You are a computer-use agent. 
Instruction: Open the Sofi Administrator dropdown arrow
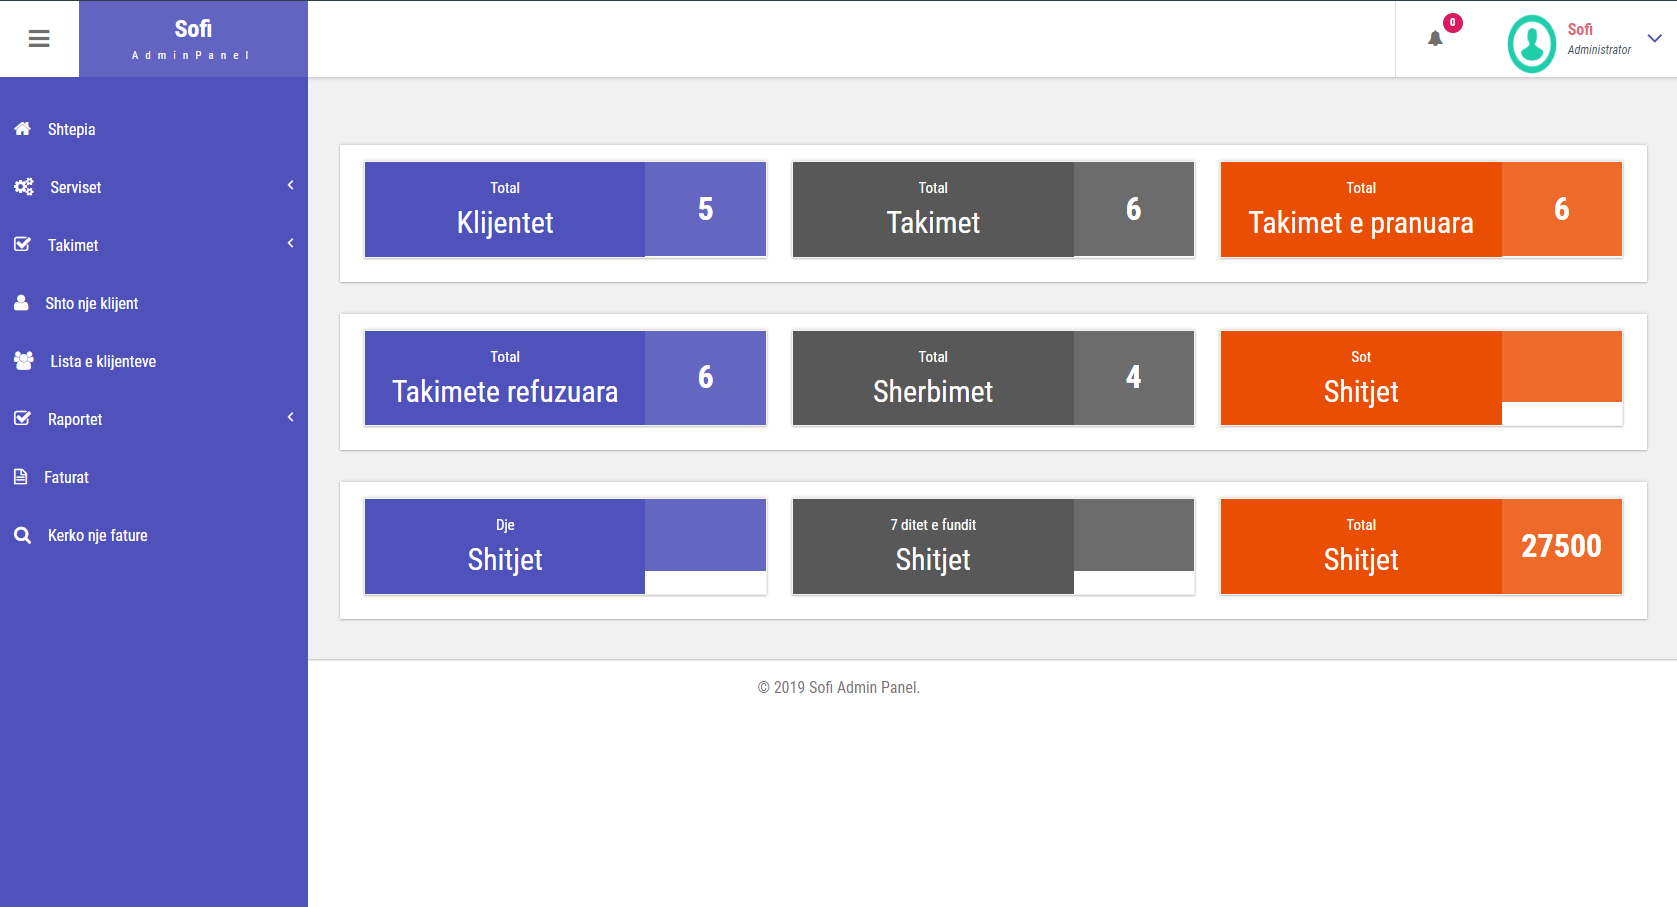click(x=1654, y=39)
